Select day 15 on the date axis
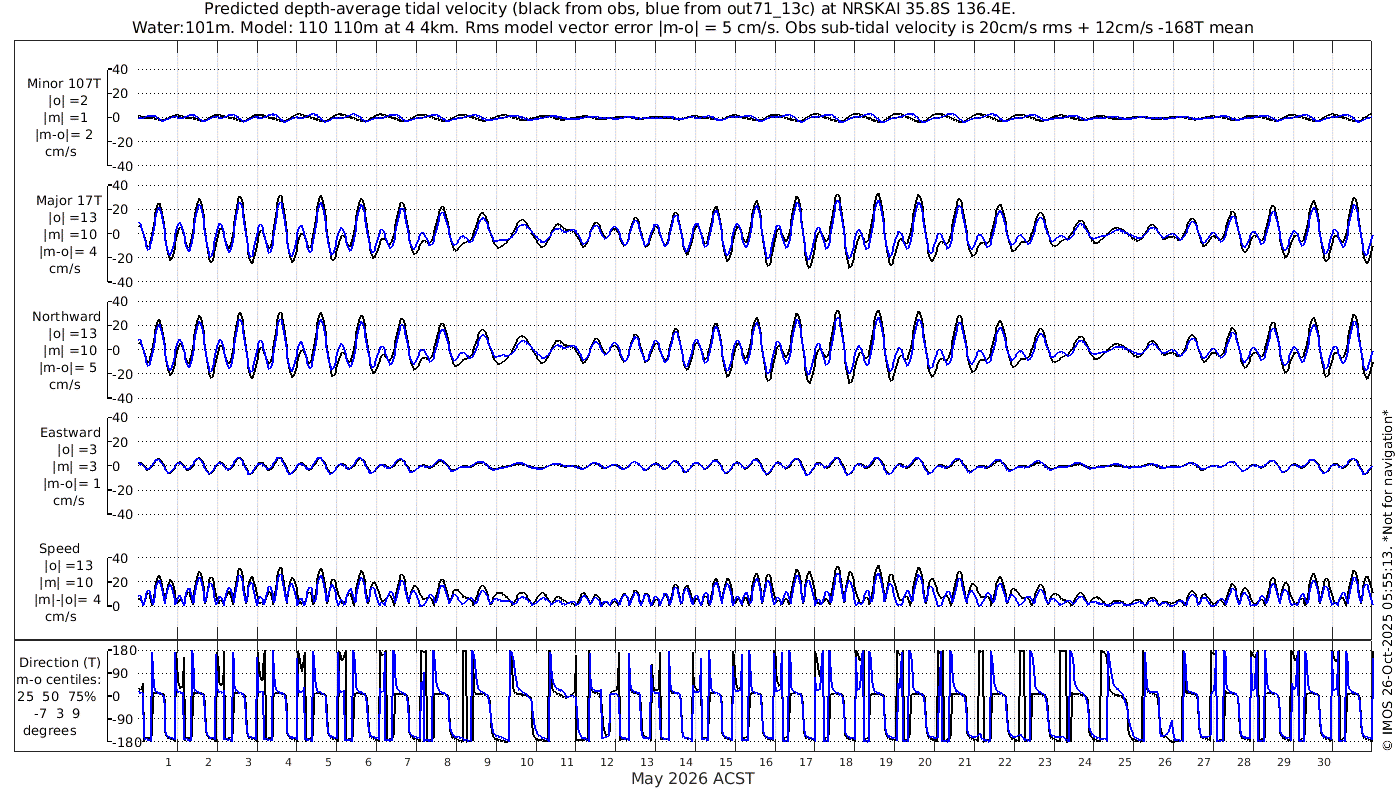Viewport: 1400px width, 800px height. click(x=726, y=762)
